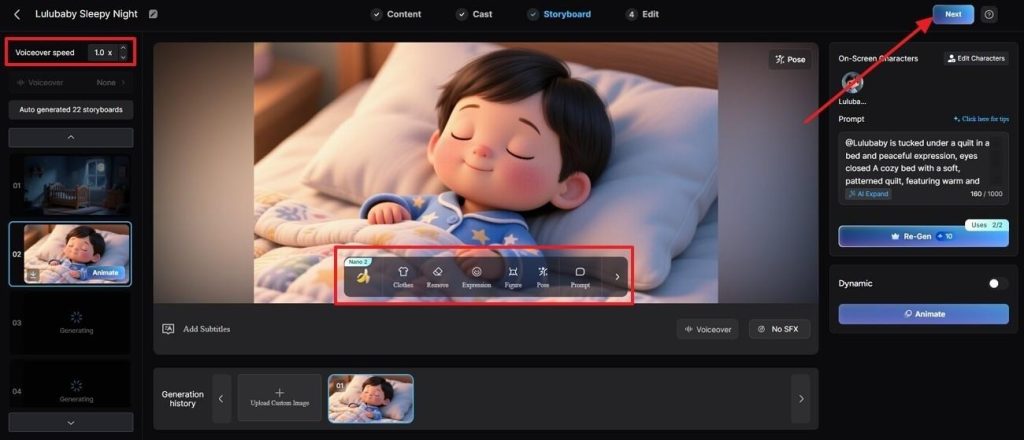The image size is (1024, 440).
Task: Toggle the Dynamic switch
Action: pos(997,283)
